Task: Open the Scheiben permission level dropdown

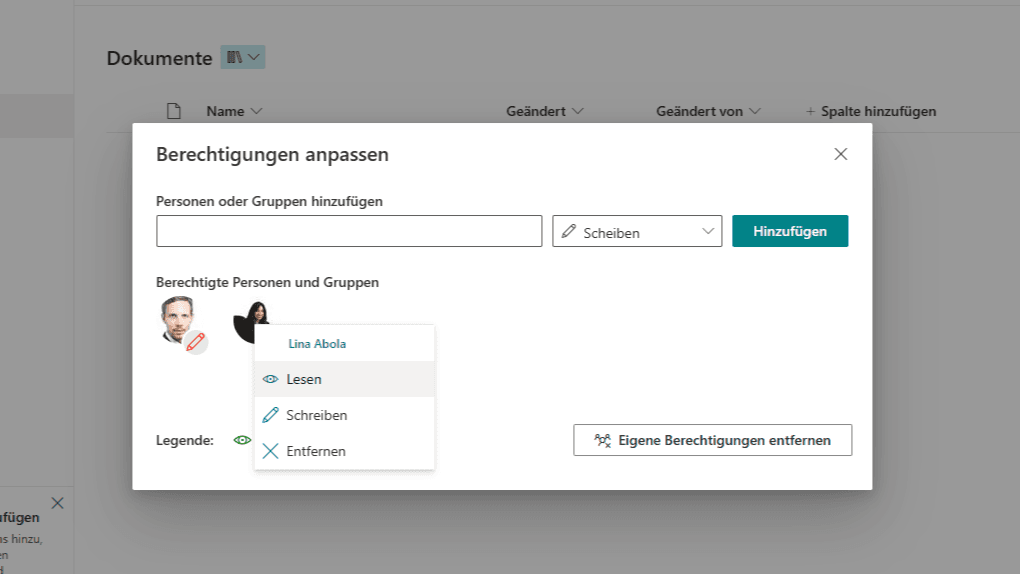Action: [637, 231]
